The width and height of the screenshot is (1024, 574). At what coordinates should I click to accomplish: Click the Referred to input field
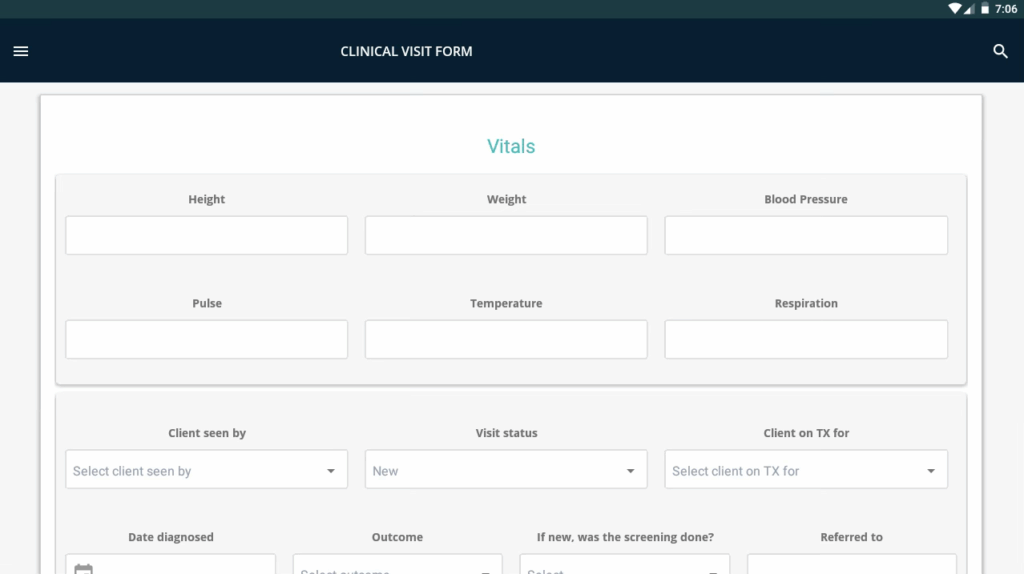[x=851, y=565]
